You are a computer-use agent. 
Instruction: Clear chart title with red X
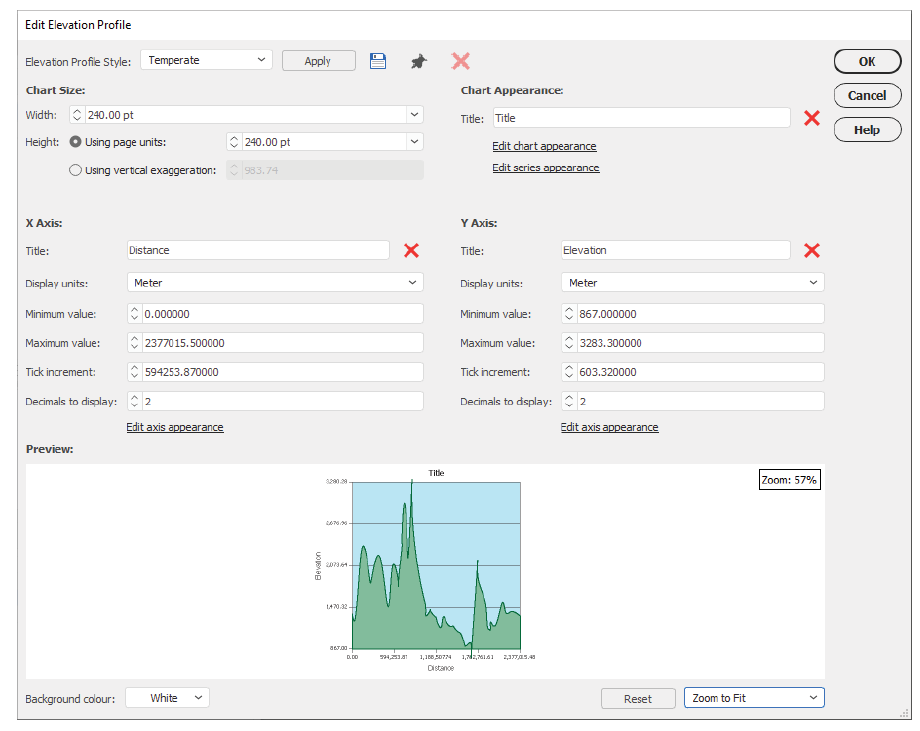point(811,118)
